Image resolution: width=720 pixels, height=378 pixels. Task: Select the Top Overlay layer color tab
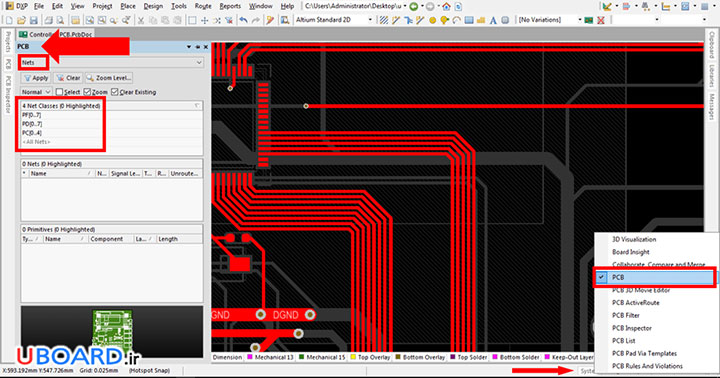pyautogui.click(x=370, y=357)
